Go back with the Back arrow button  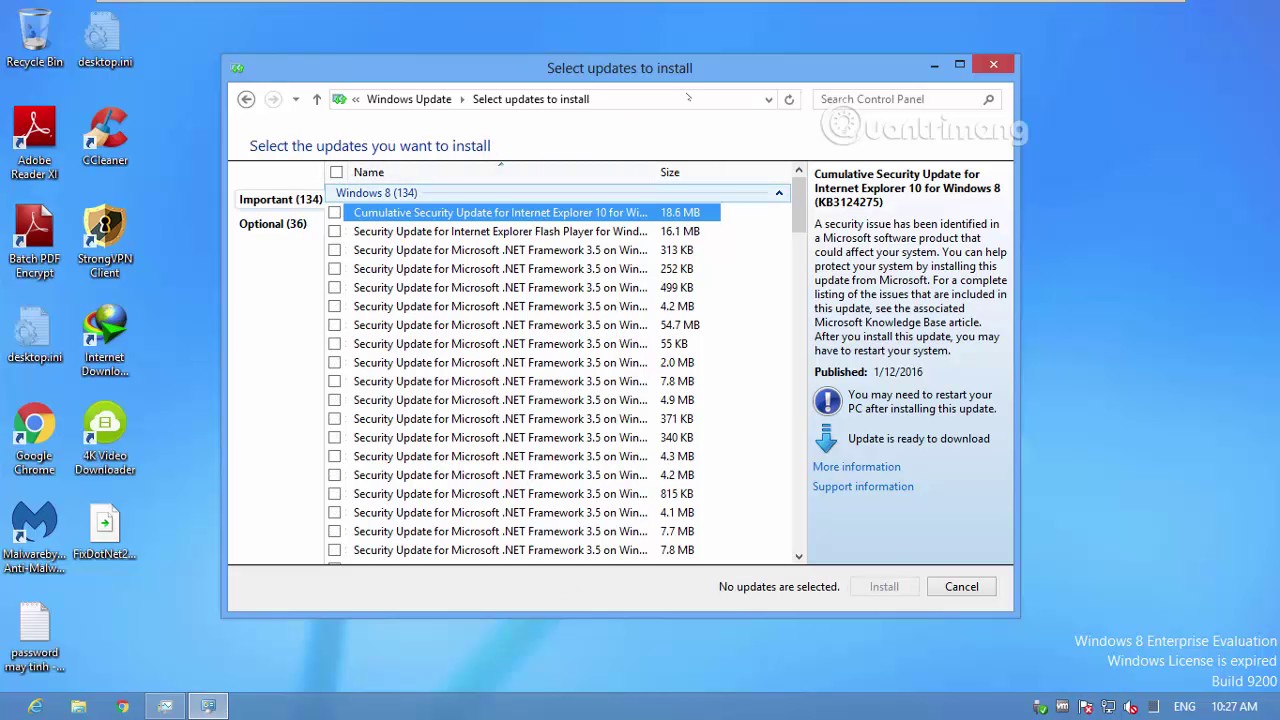246,99
